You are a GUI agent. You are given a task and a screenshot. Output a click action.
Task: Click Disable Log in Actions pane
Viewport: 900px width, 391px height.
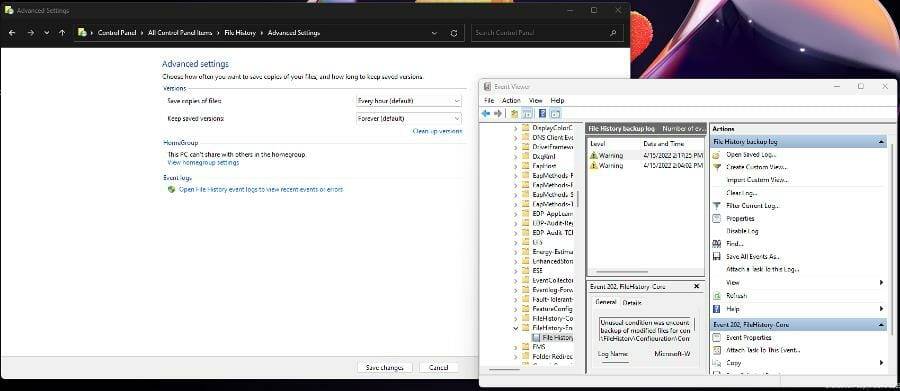742,231
